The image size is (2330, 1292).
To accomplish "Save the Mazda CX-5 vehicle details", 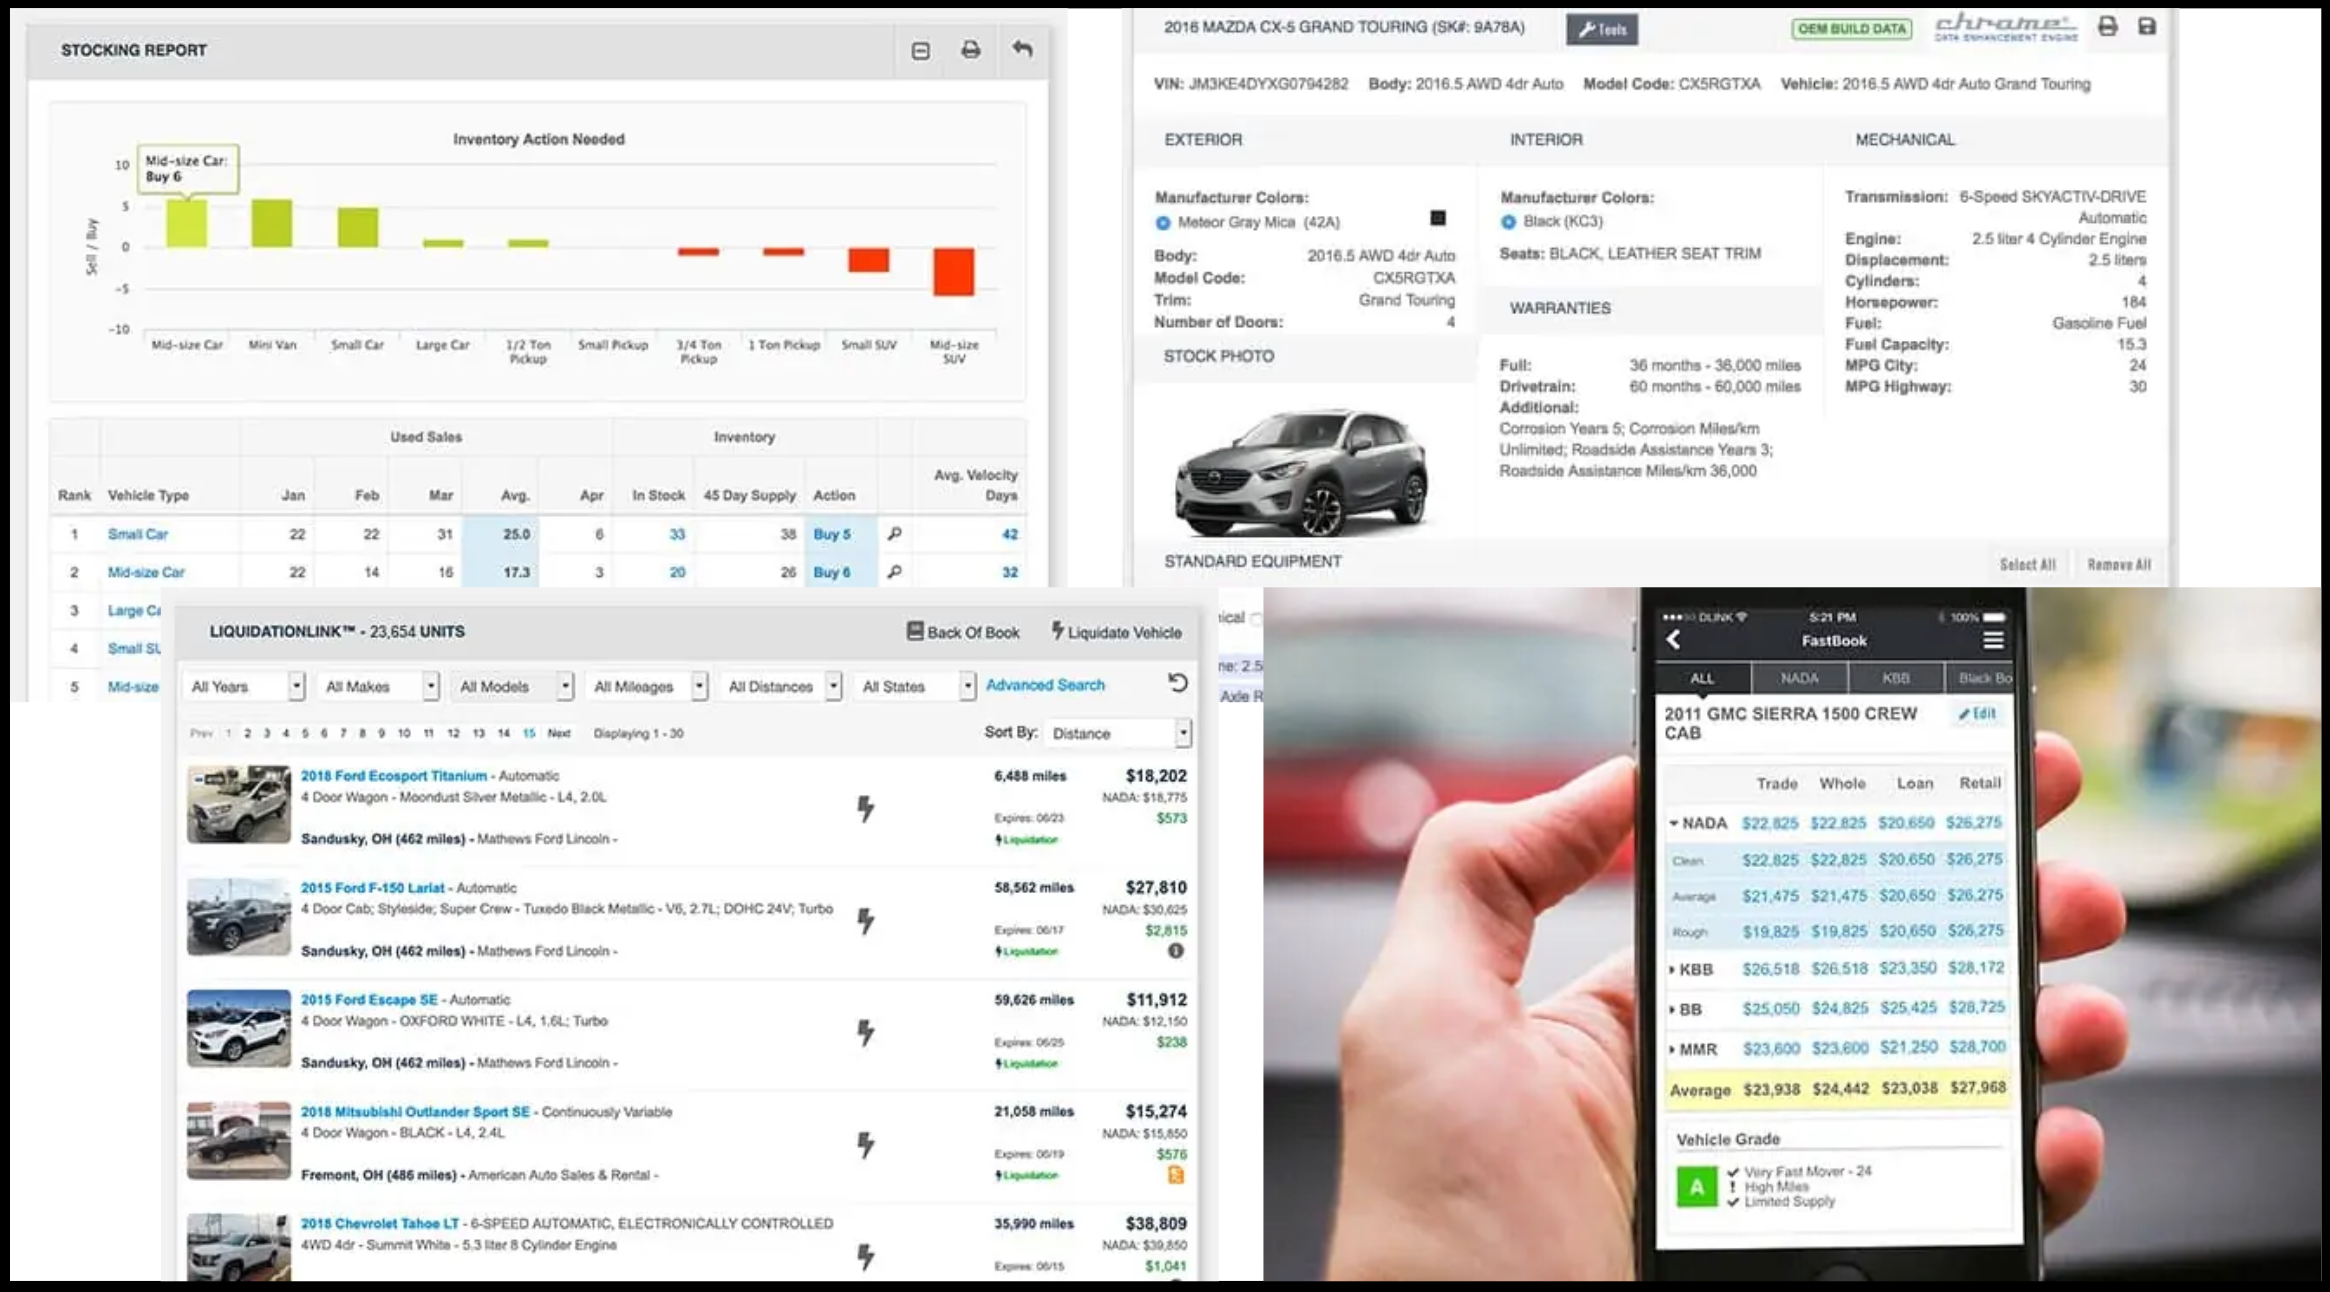I will (2146, 26).
